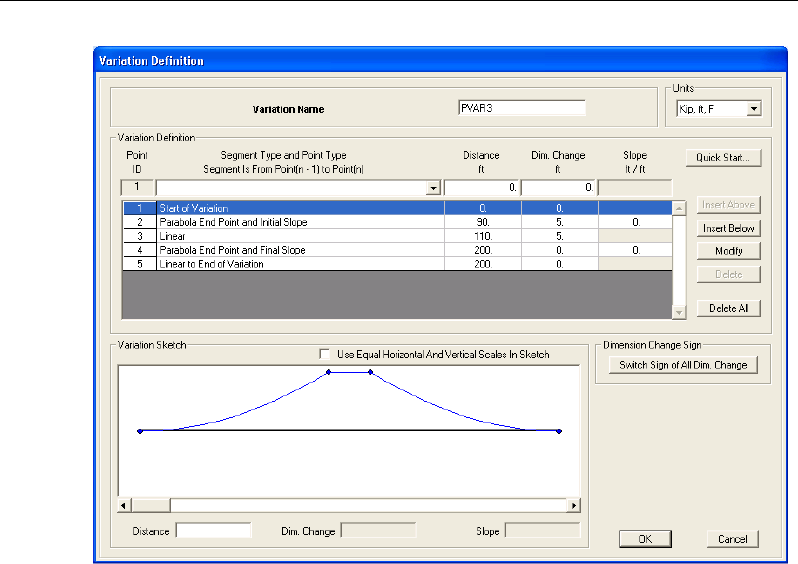This screenshot has width=798, height=564.
Task: Click the sketch Distance input box
Action: (213, 530)
